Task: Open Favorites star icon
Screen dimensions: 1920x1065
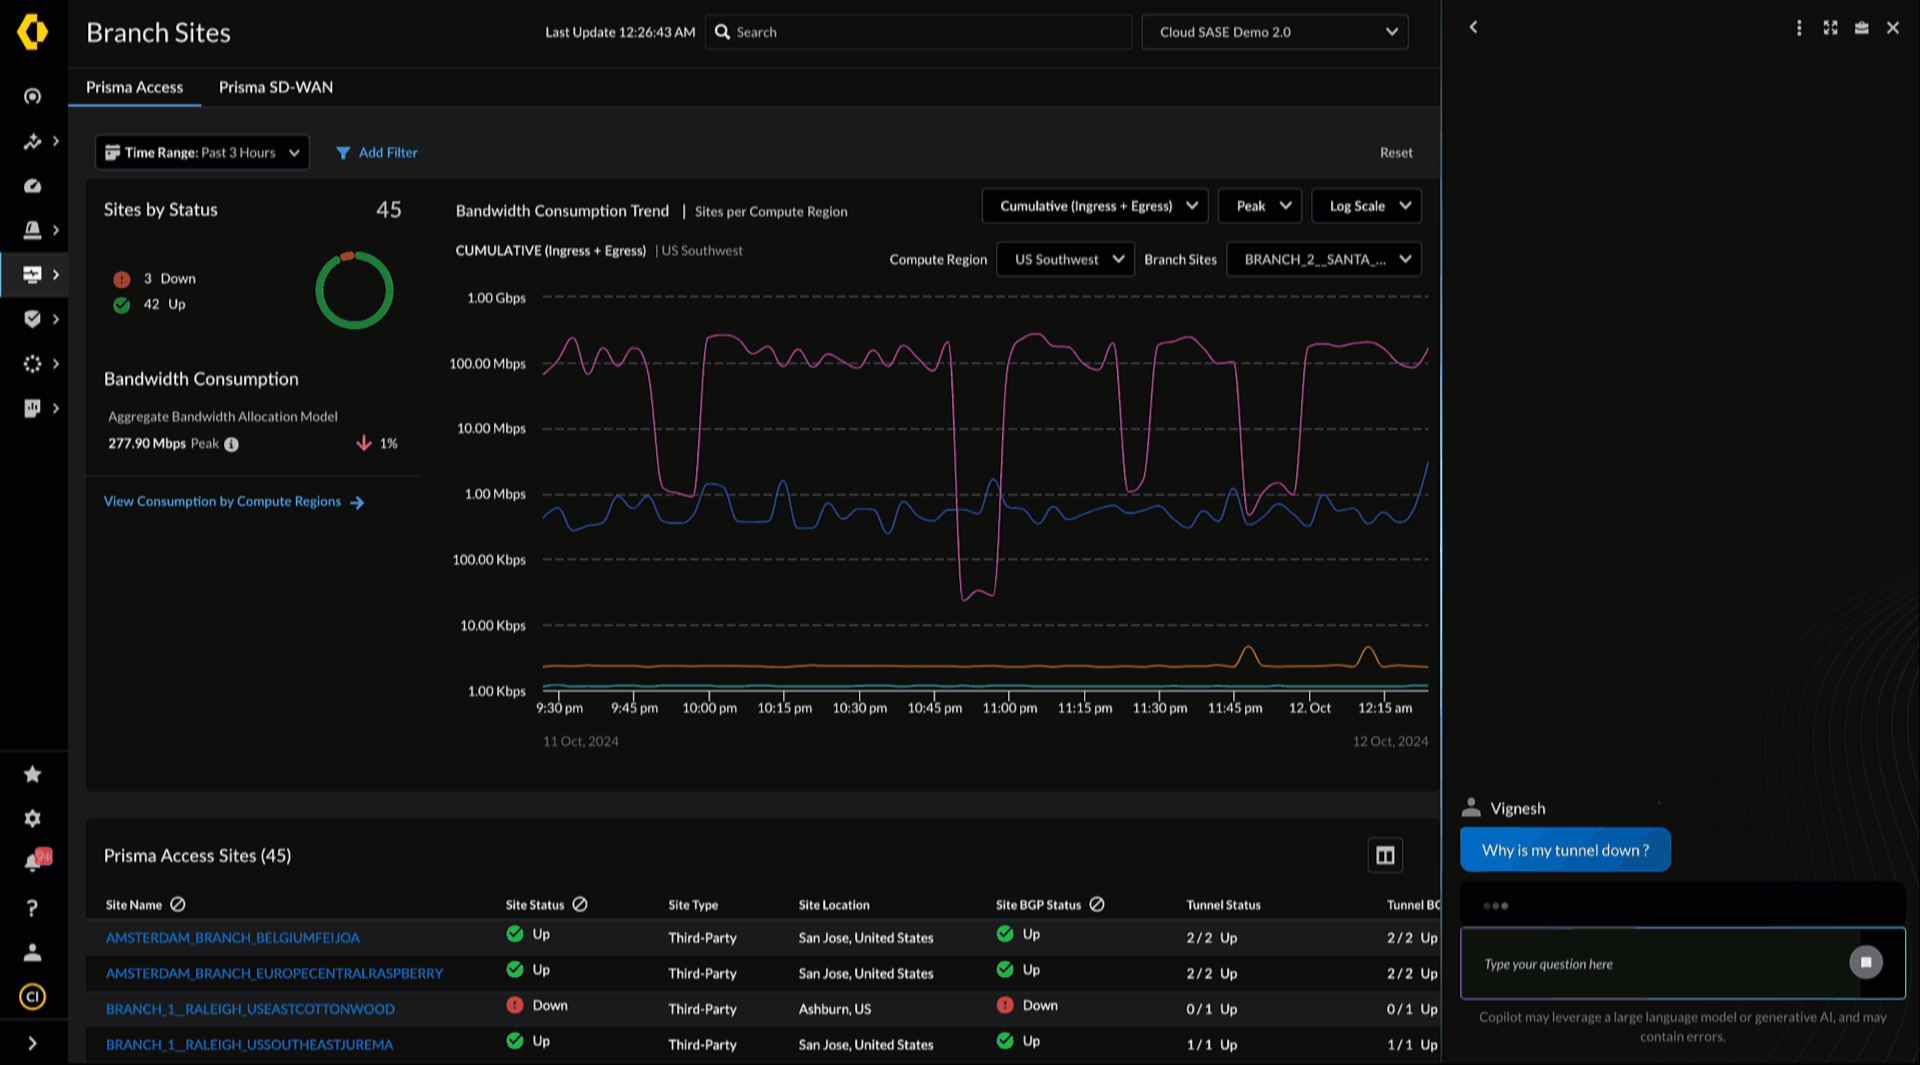Action: click(x=32, y=774)
